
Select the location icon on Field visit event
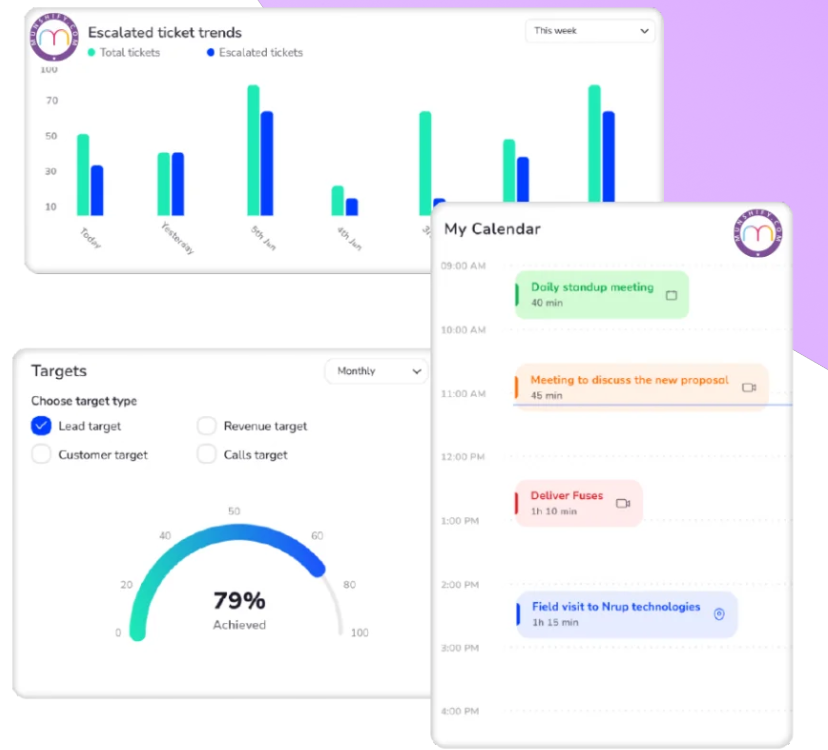pyautogui.click(x=718, y=614)
